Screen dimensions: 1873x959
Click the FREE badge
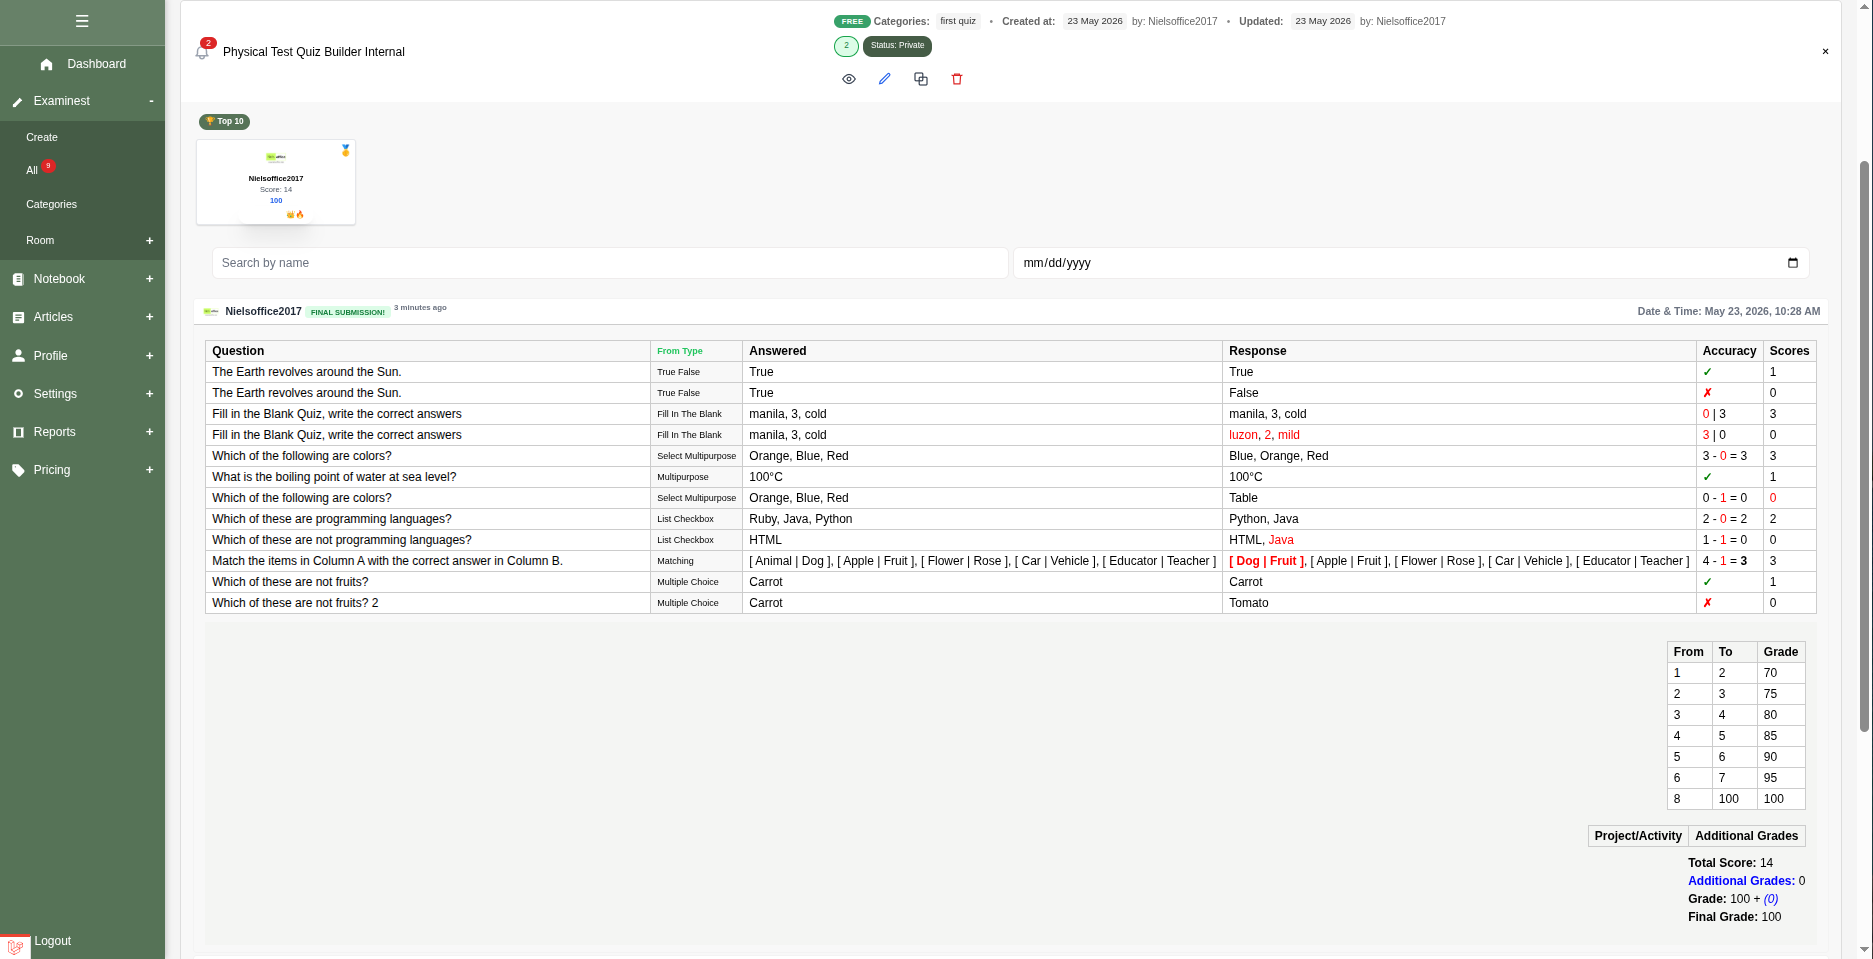(x=852, y=21)
